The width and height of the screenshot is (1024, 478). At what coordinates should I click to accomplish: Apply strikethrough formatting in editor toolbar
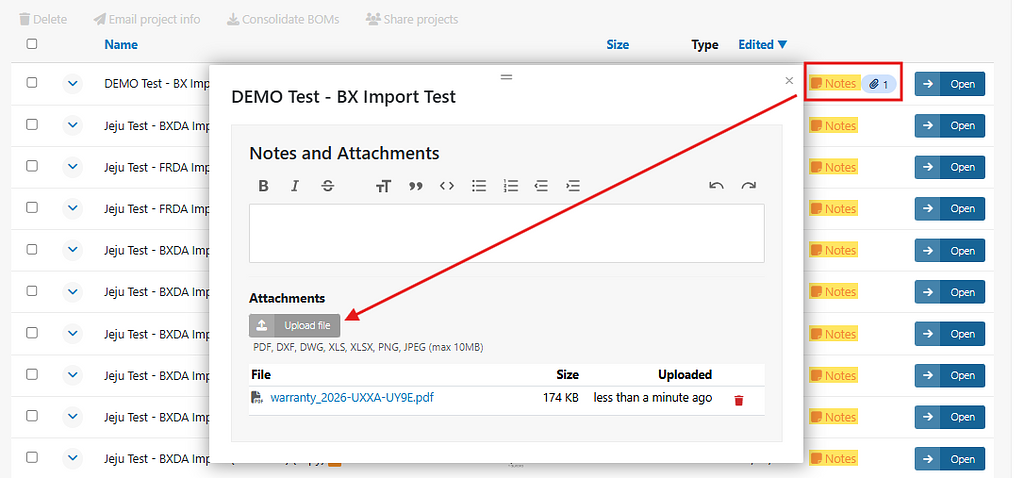pos(328,186)
